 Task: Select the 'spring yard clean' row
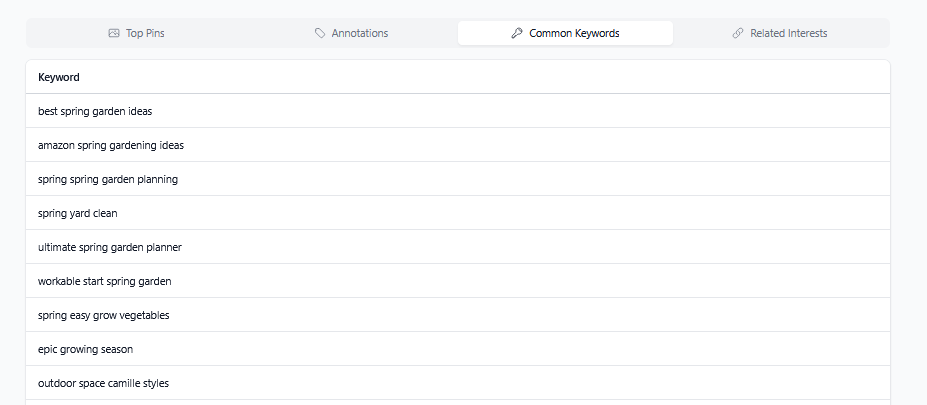click(78, 213)
